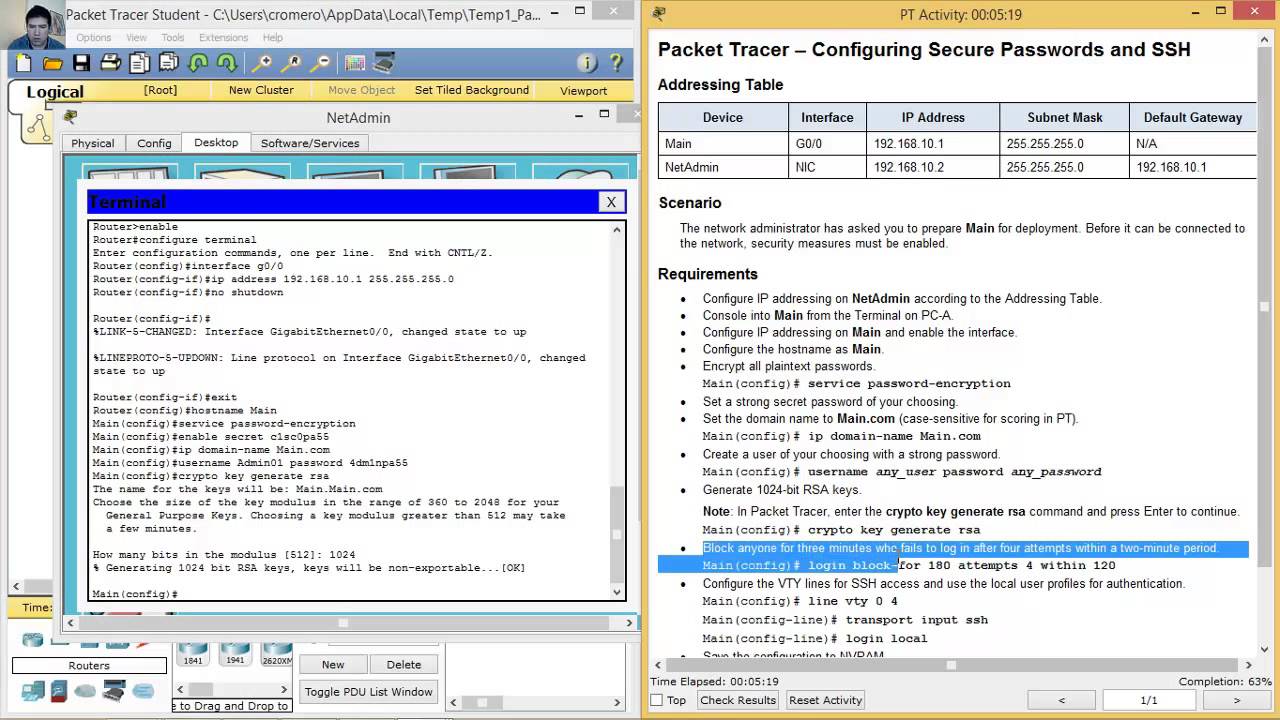Select the Custom Made Devices category icon
This screenshot has height=720, width=1280.
114,691
